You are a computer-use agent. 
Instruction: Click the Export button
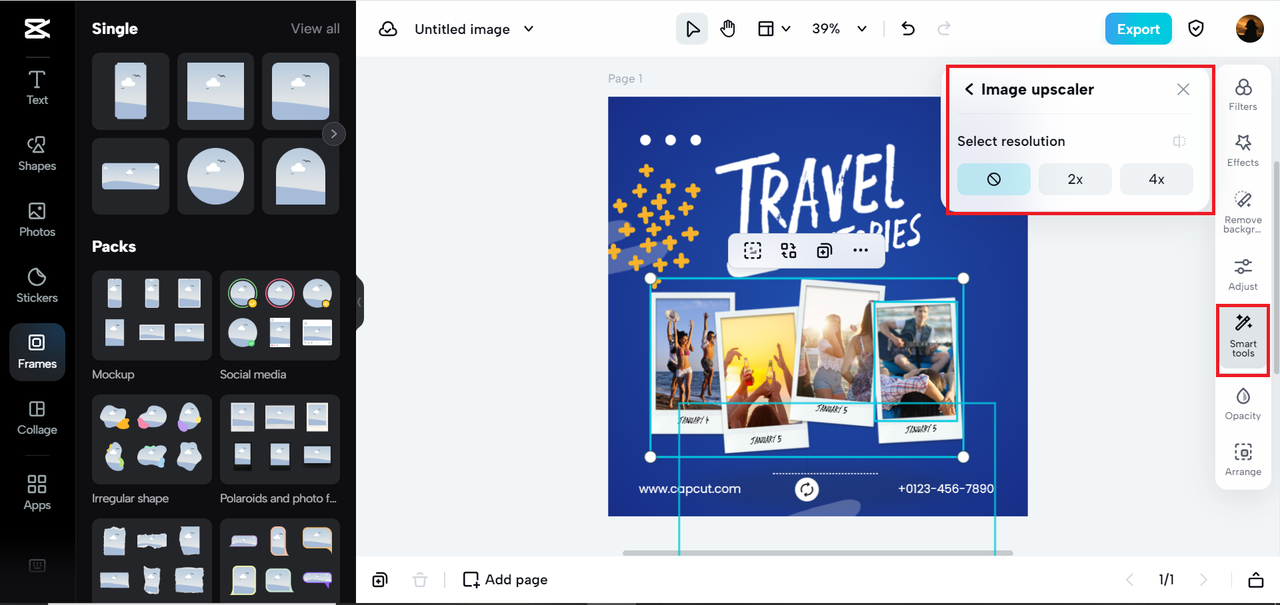[1138, 29]
